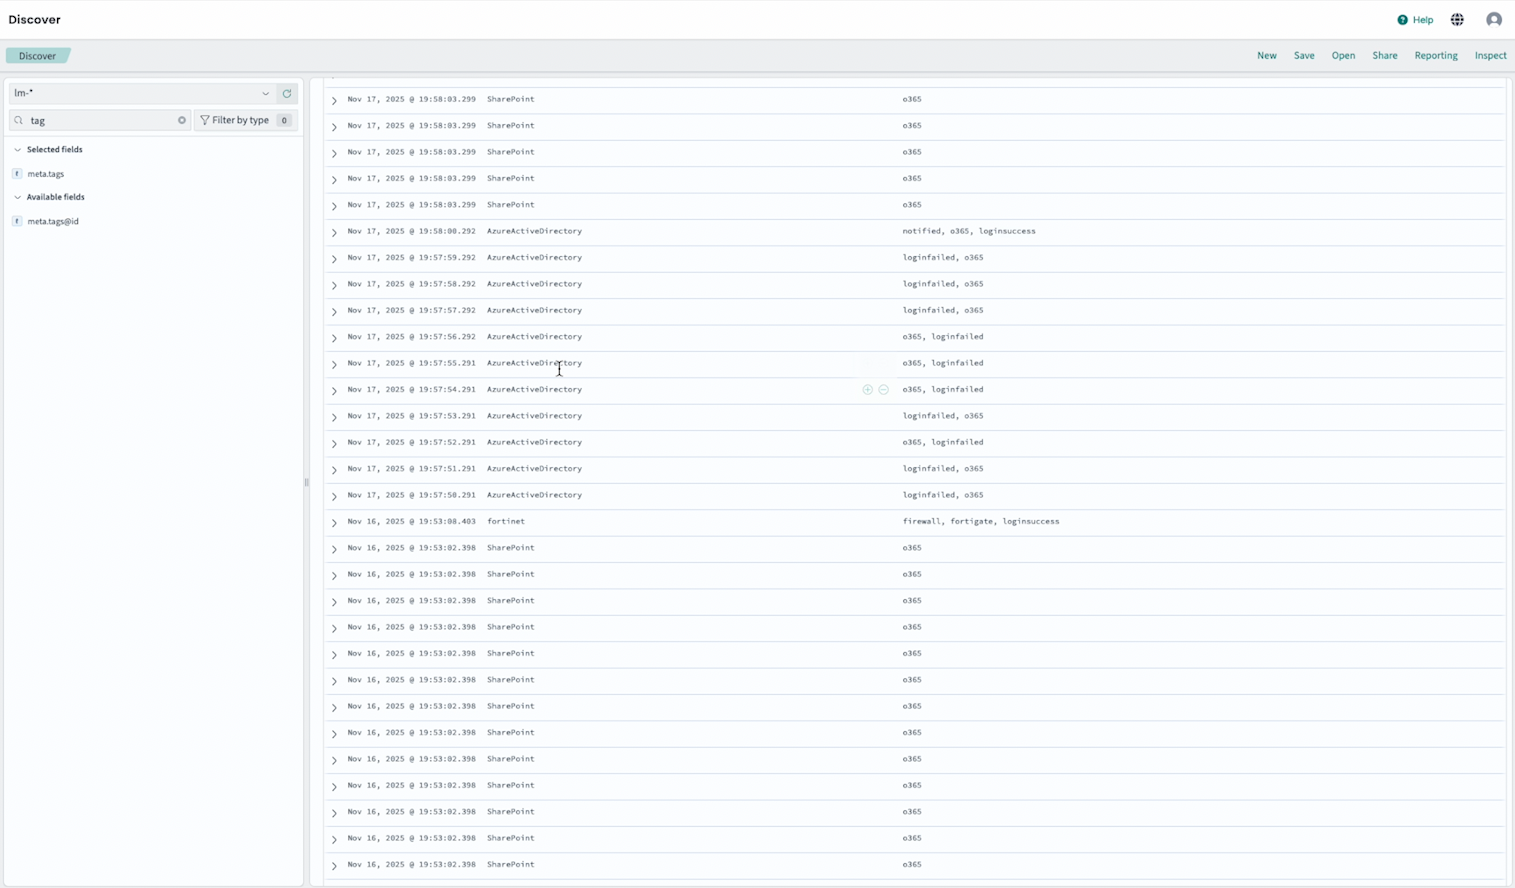Screen dimensions: 1515x888
Task: Filter for value on 19:57:54.291 row
Action: [x=867, y=390]
